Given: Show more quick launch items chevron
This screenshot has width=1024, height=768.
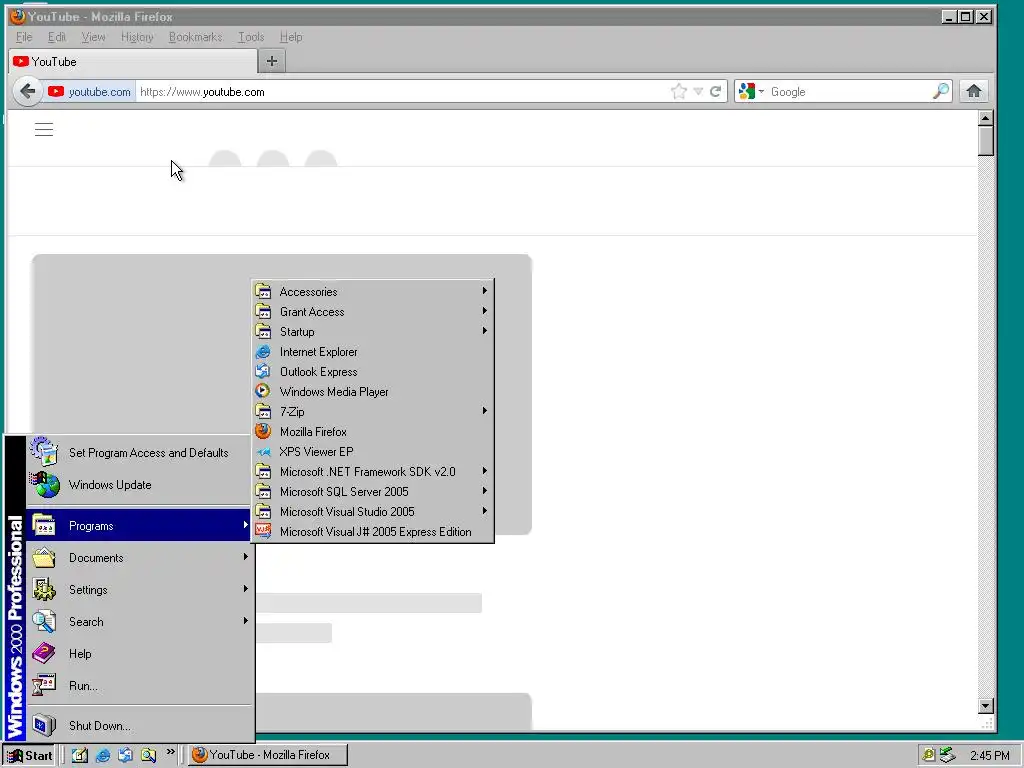Looking at the screenshot, I should tap(170, 752).
